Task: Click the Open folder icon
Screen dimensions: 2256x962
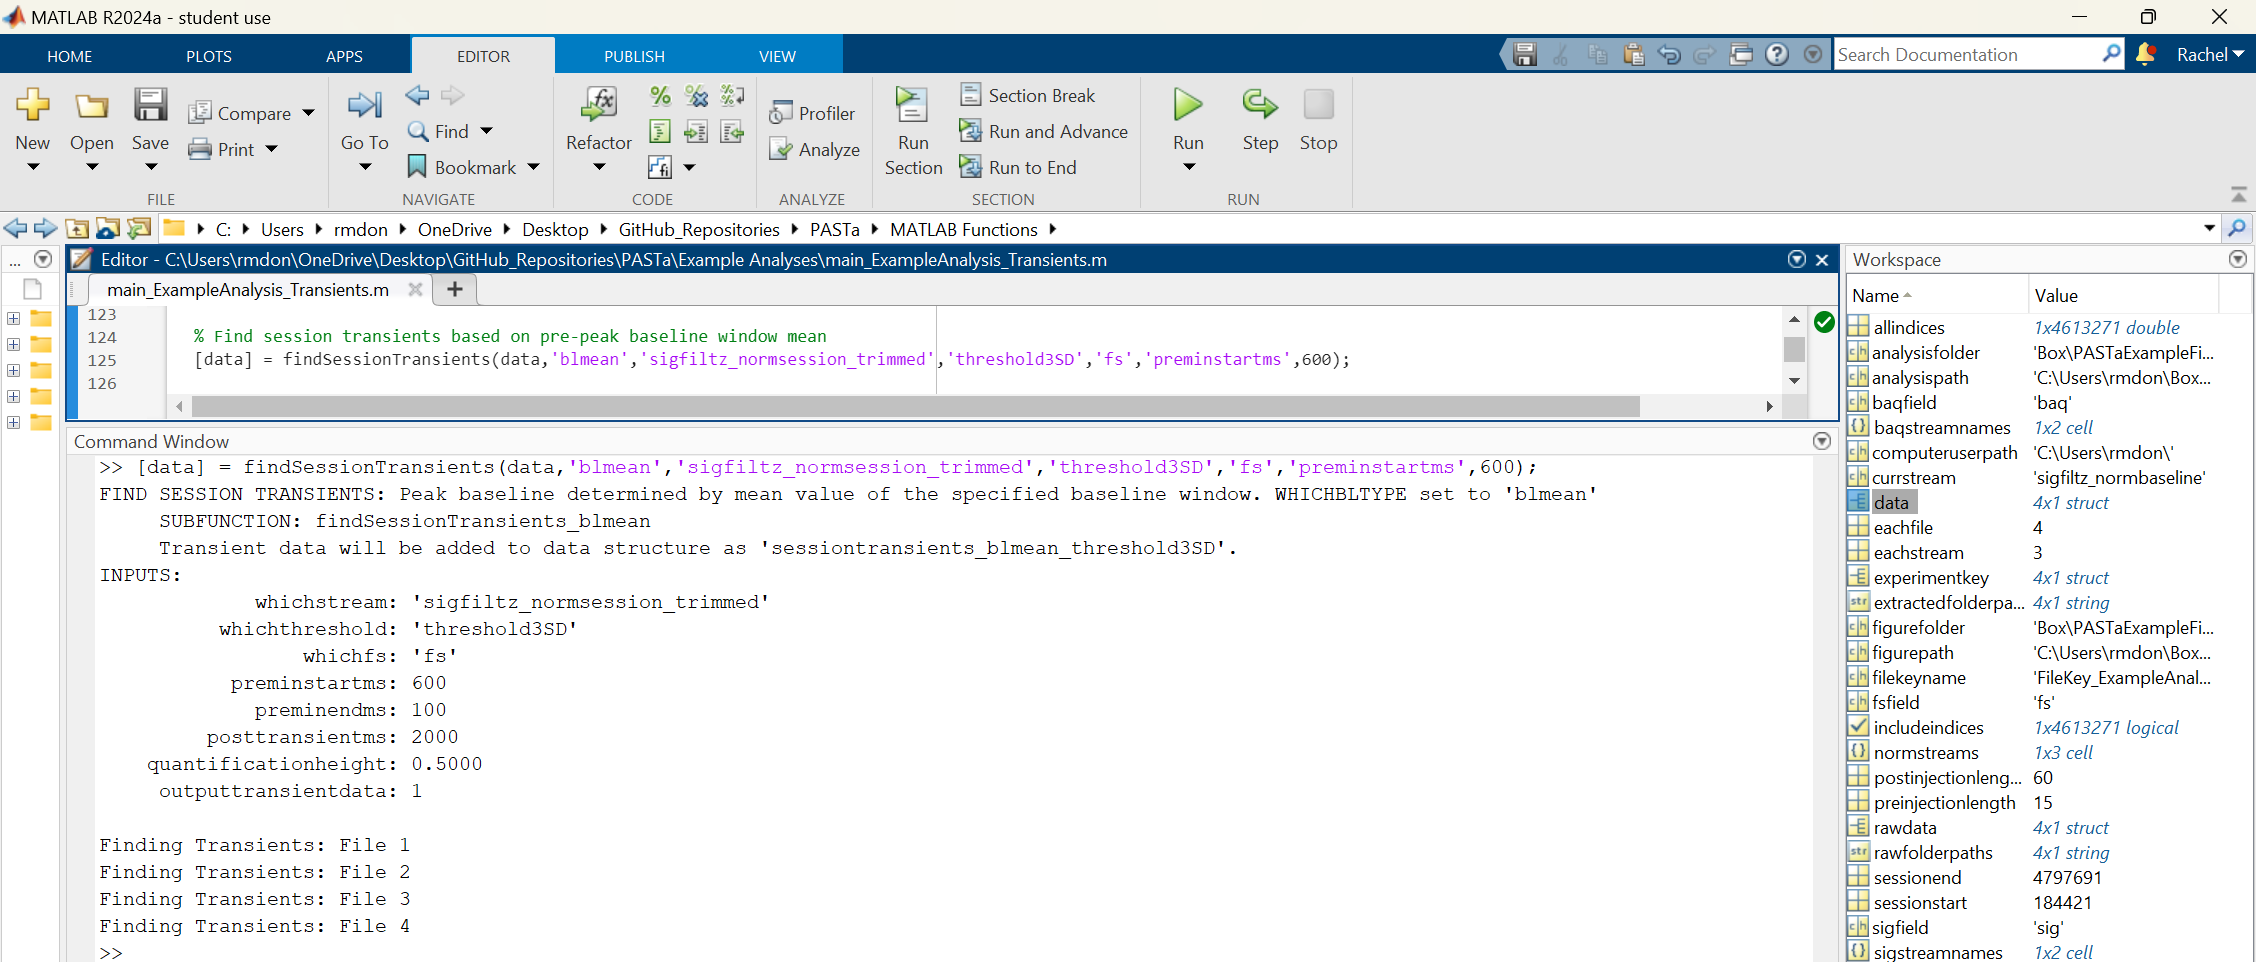Action: (91, 105)
